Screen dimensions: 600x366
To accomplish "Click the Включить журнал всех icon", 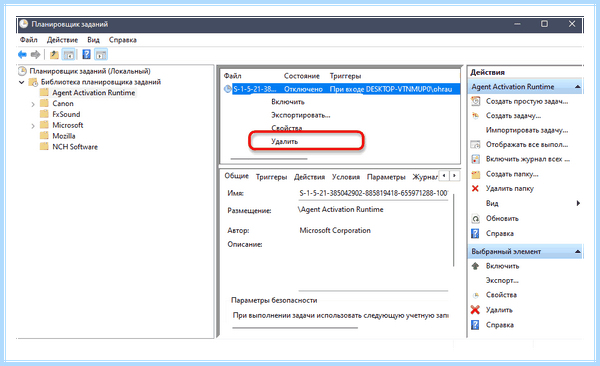I will tap(475, 159).
